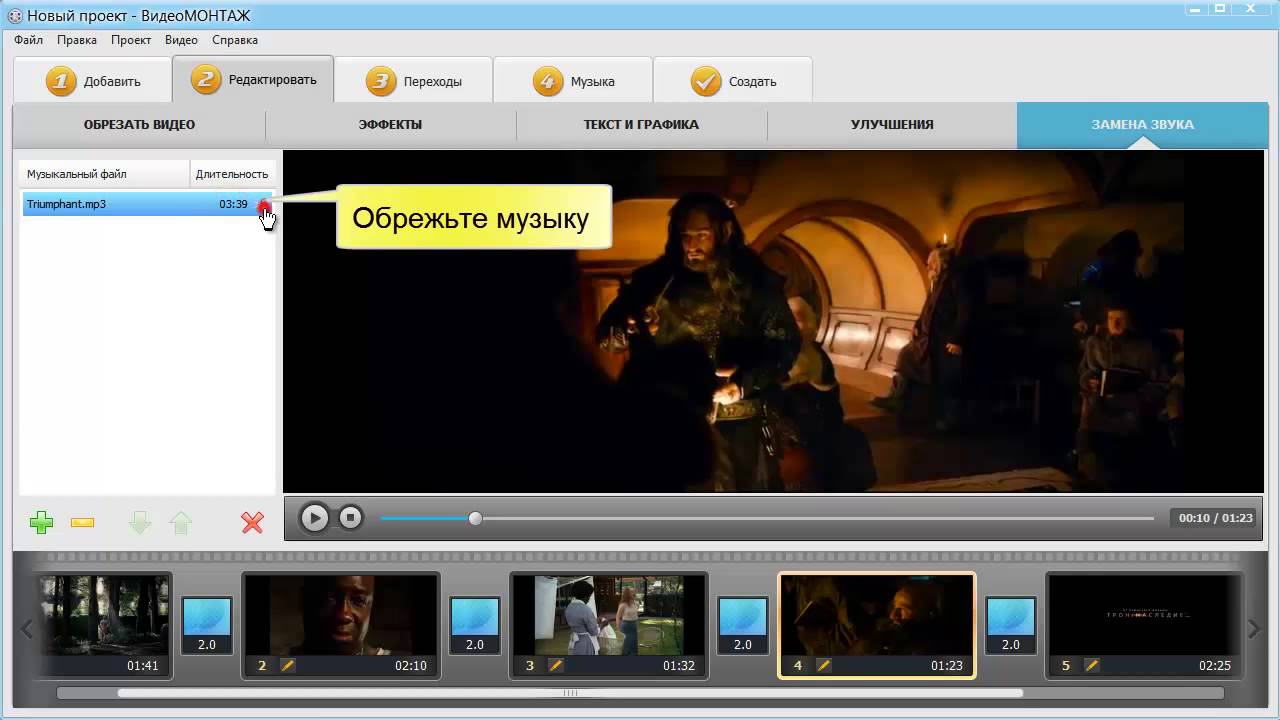Move music track up with green arrow
Image resolution: width=1280 pixels, height=720 pixels.
coord(180,522)
